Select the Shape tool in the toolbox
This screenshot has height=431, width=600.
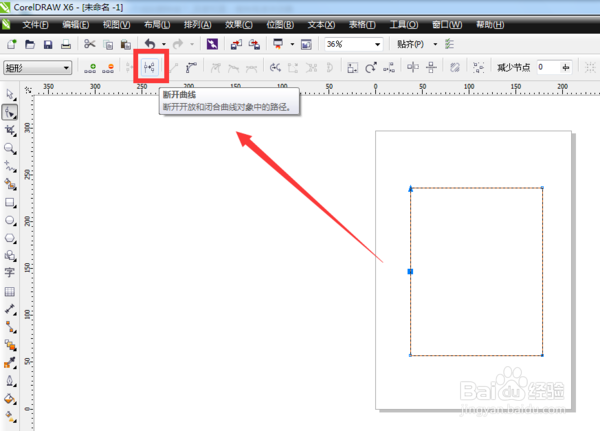(x=10, y=113)
